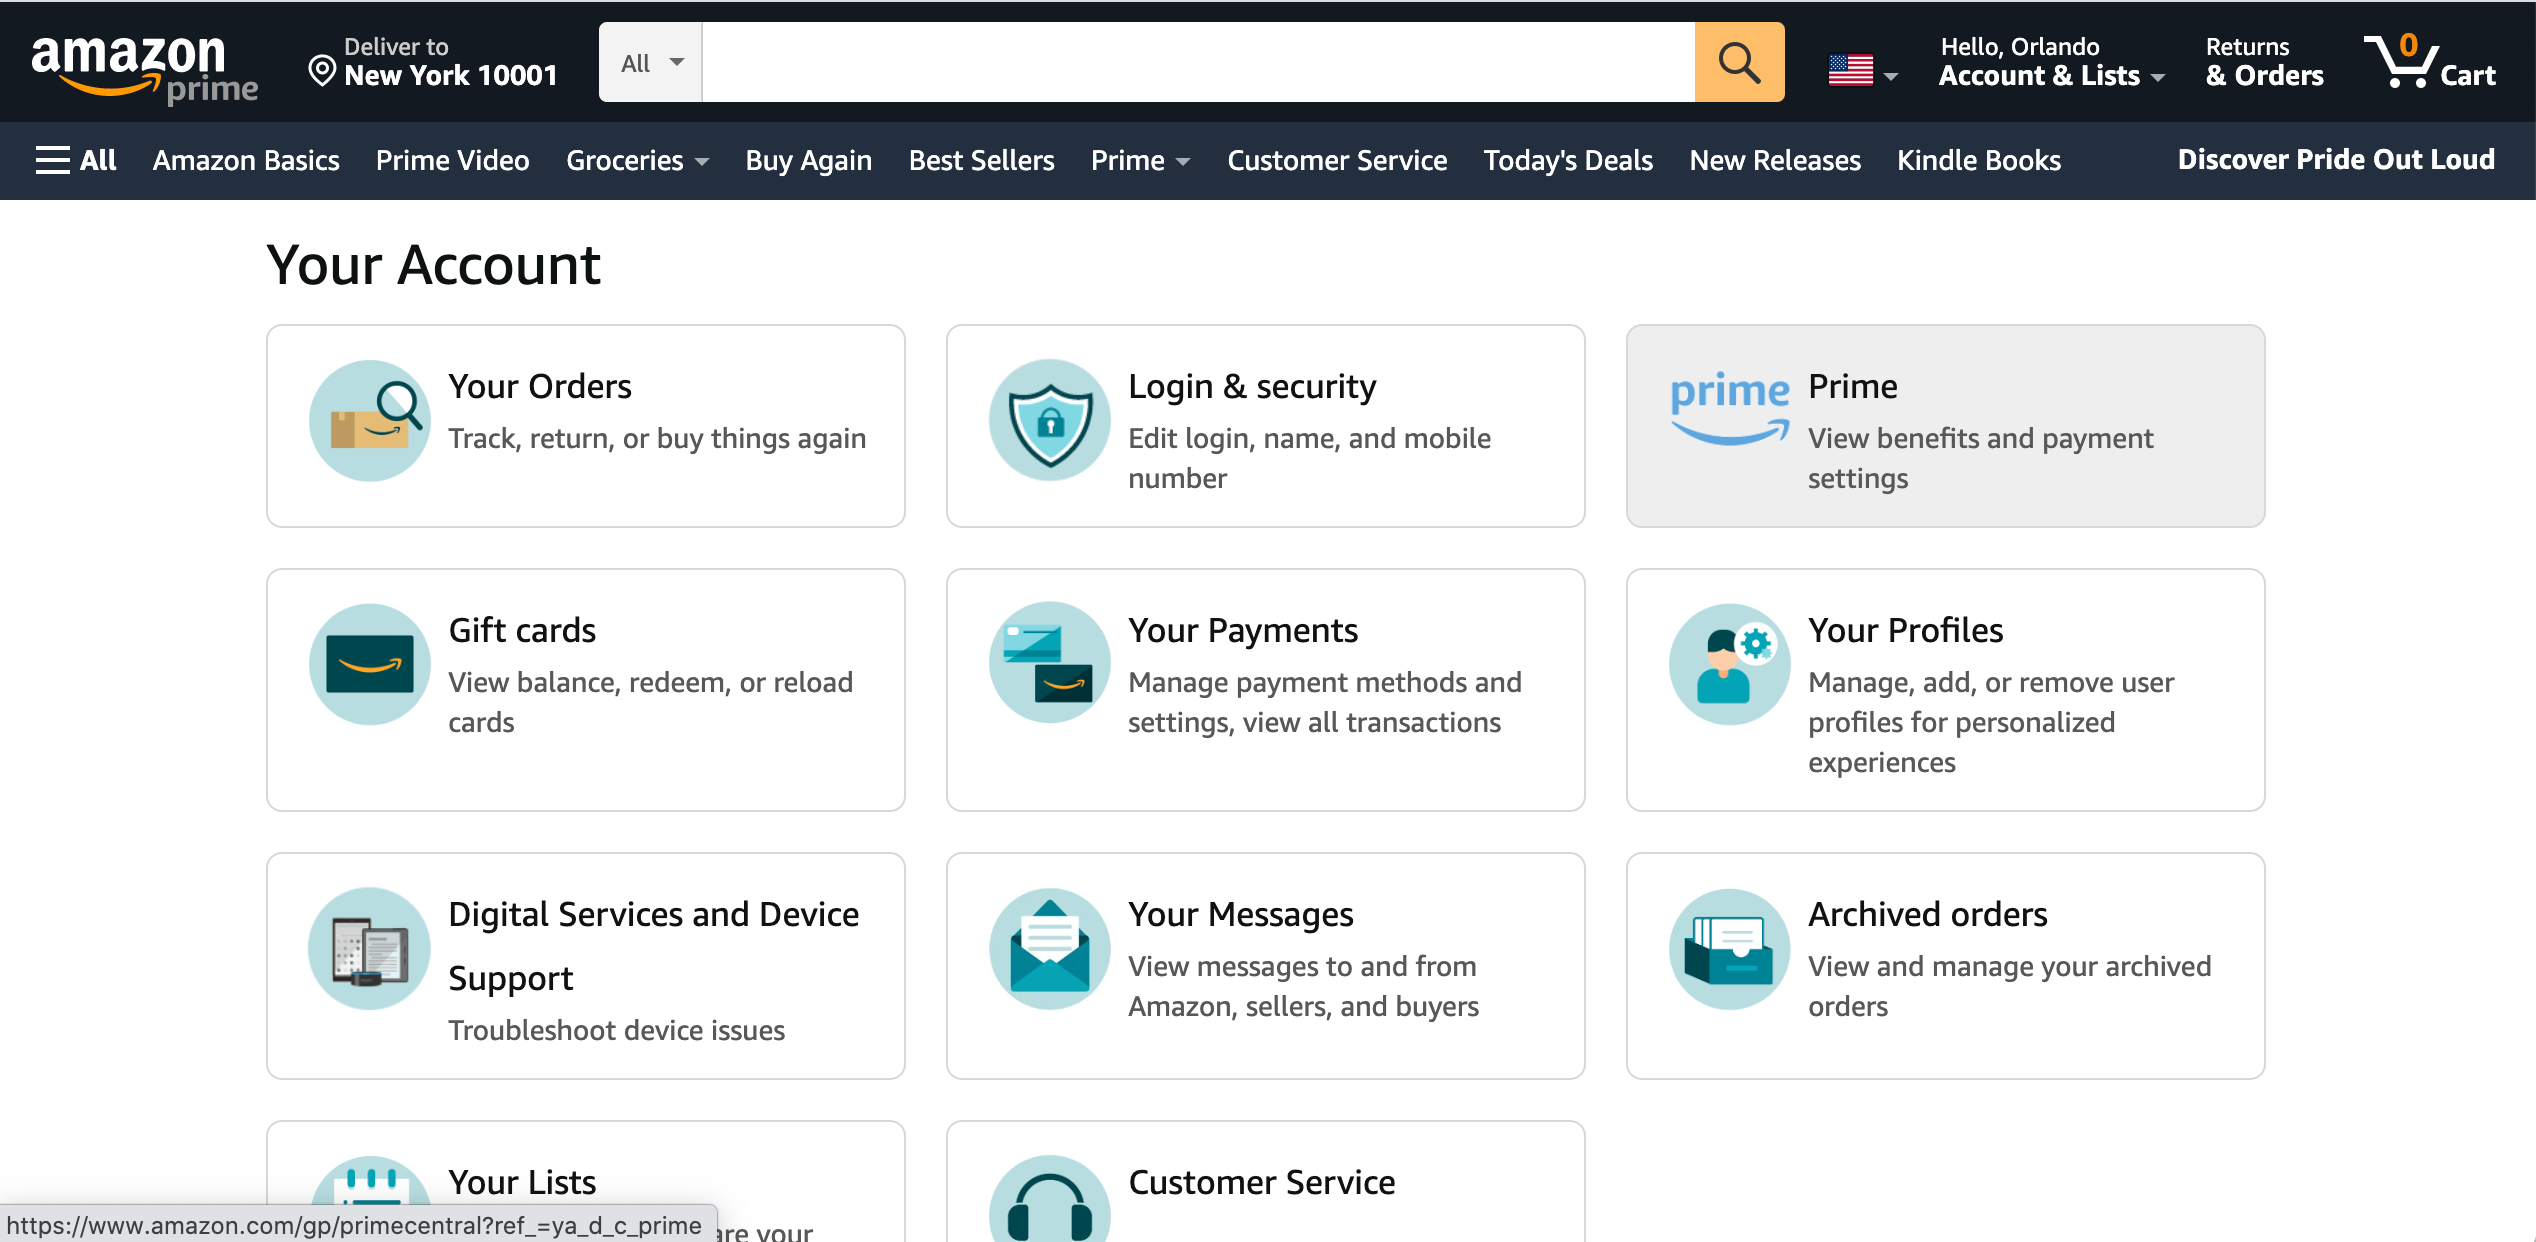Open Login & security title
This screenshot has width=2536, height=1242.
coord(1252,386)
